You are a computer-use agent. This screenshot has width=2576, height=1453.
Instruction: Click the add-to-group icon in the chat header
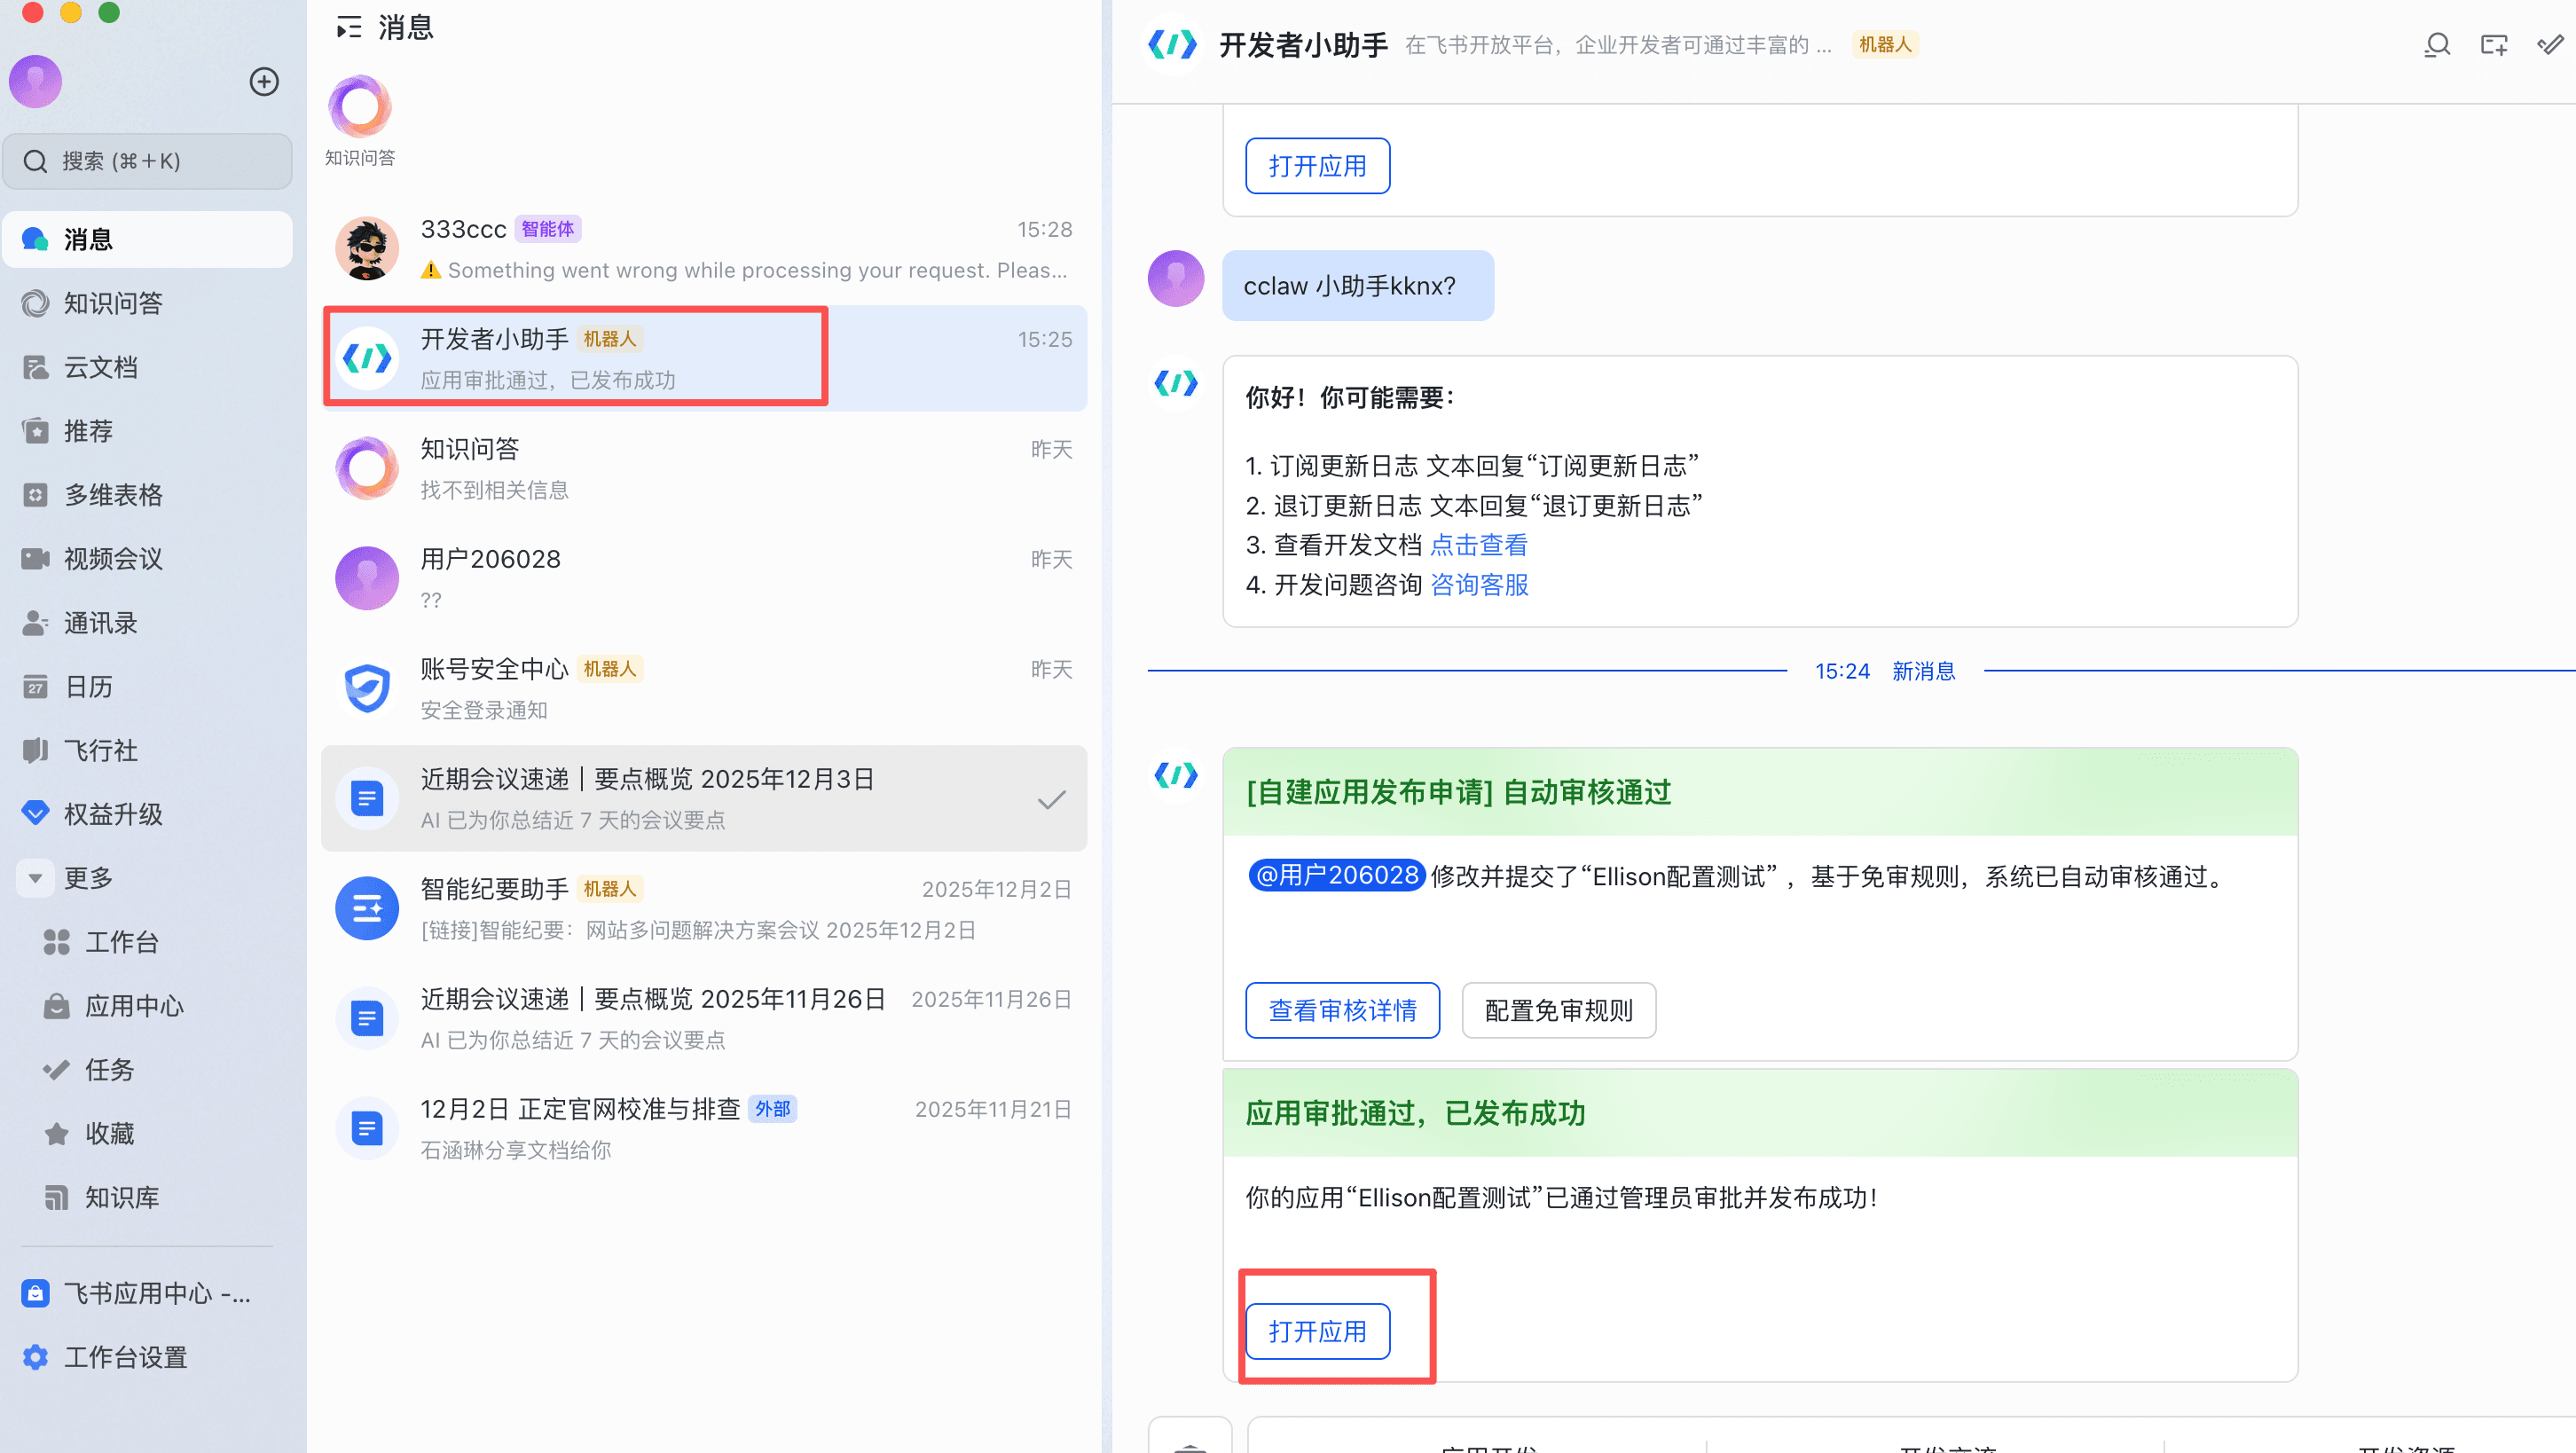[x=2494, y=45]
